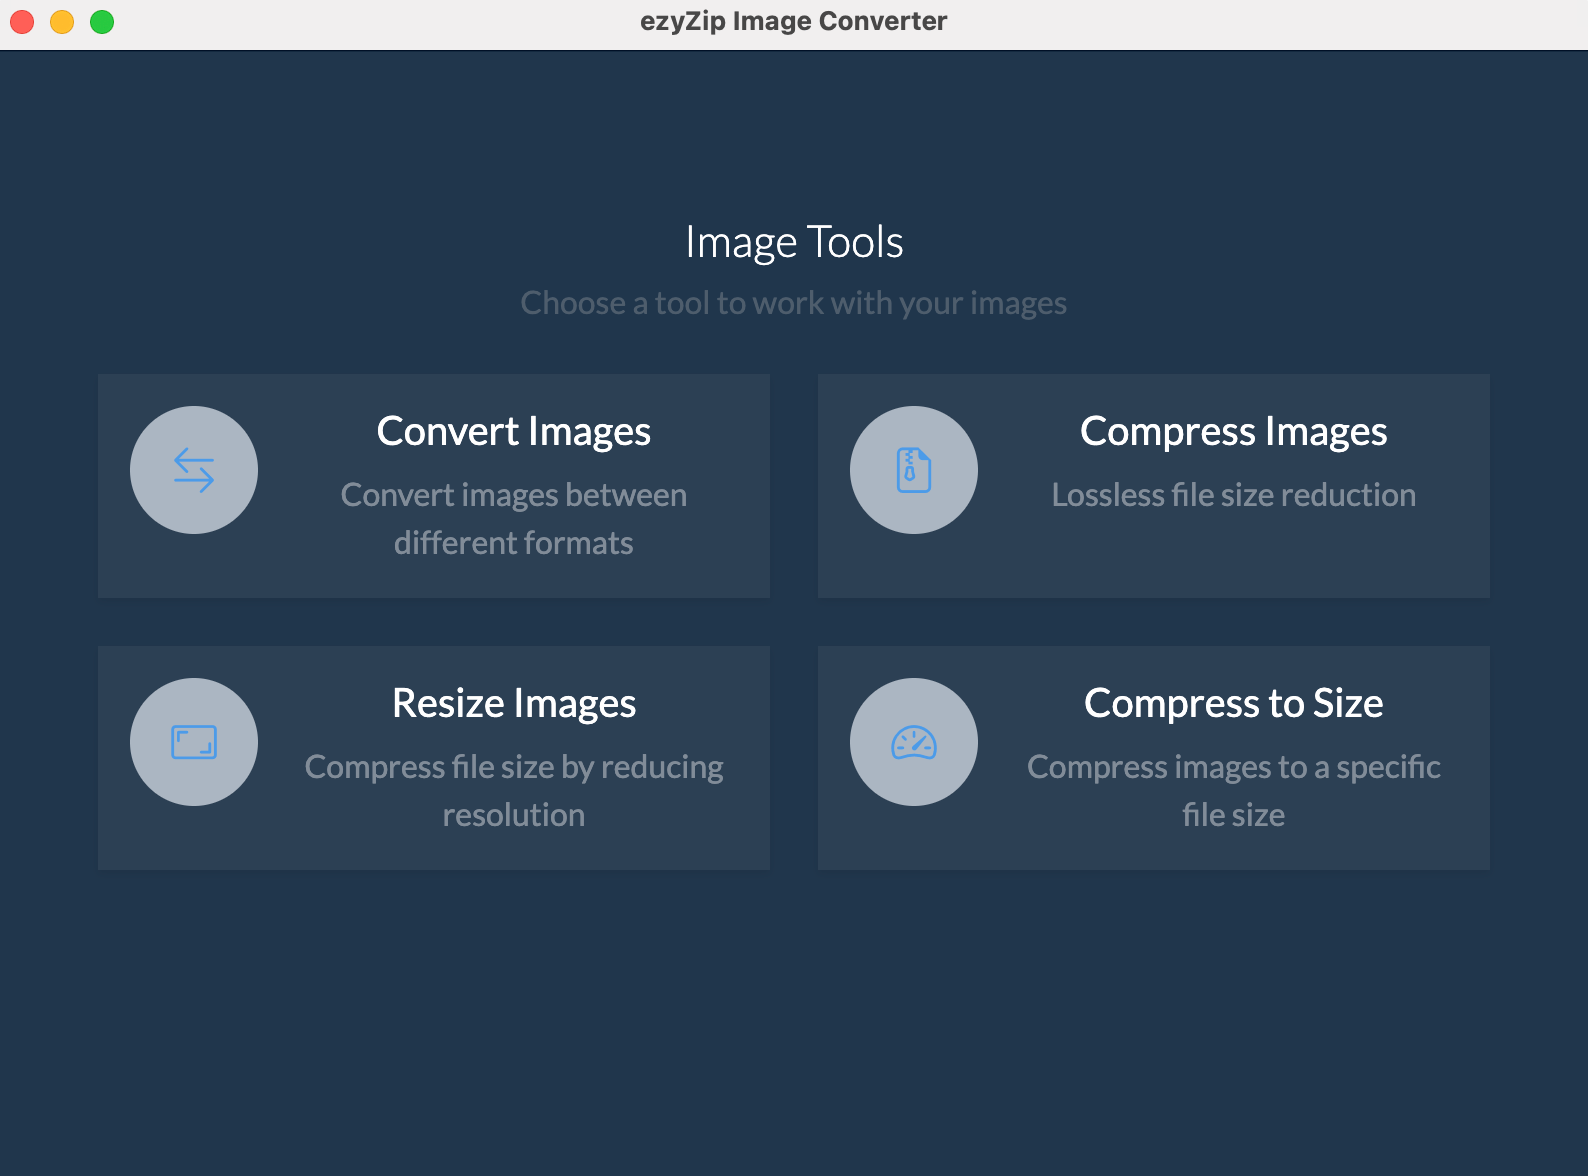Open the Compress Images tool title

coord(1234,432)
